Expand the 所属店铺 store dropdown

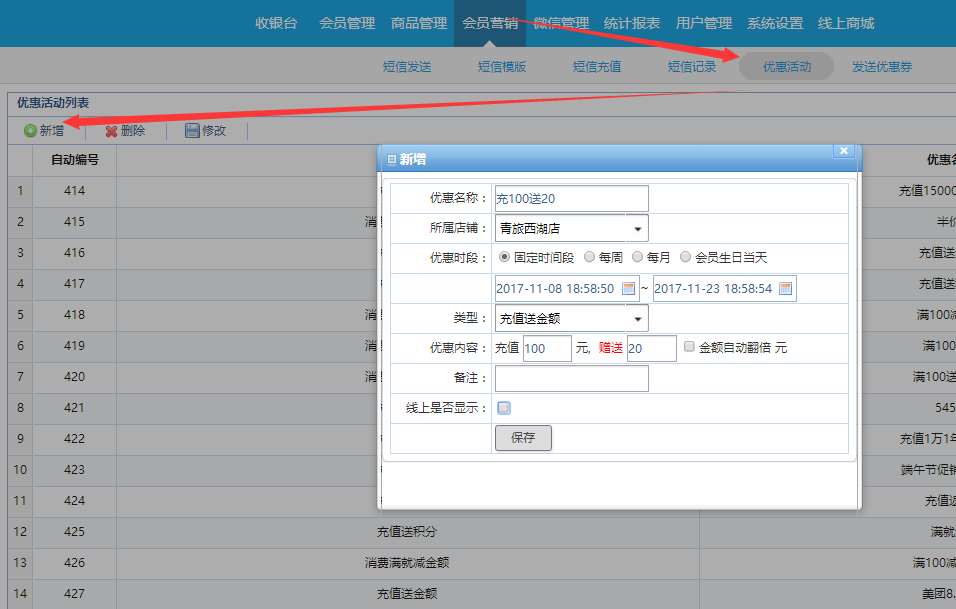(637, 229)
